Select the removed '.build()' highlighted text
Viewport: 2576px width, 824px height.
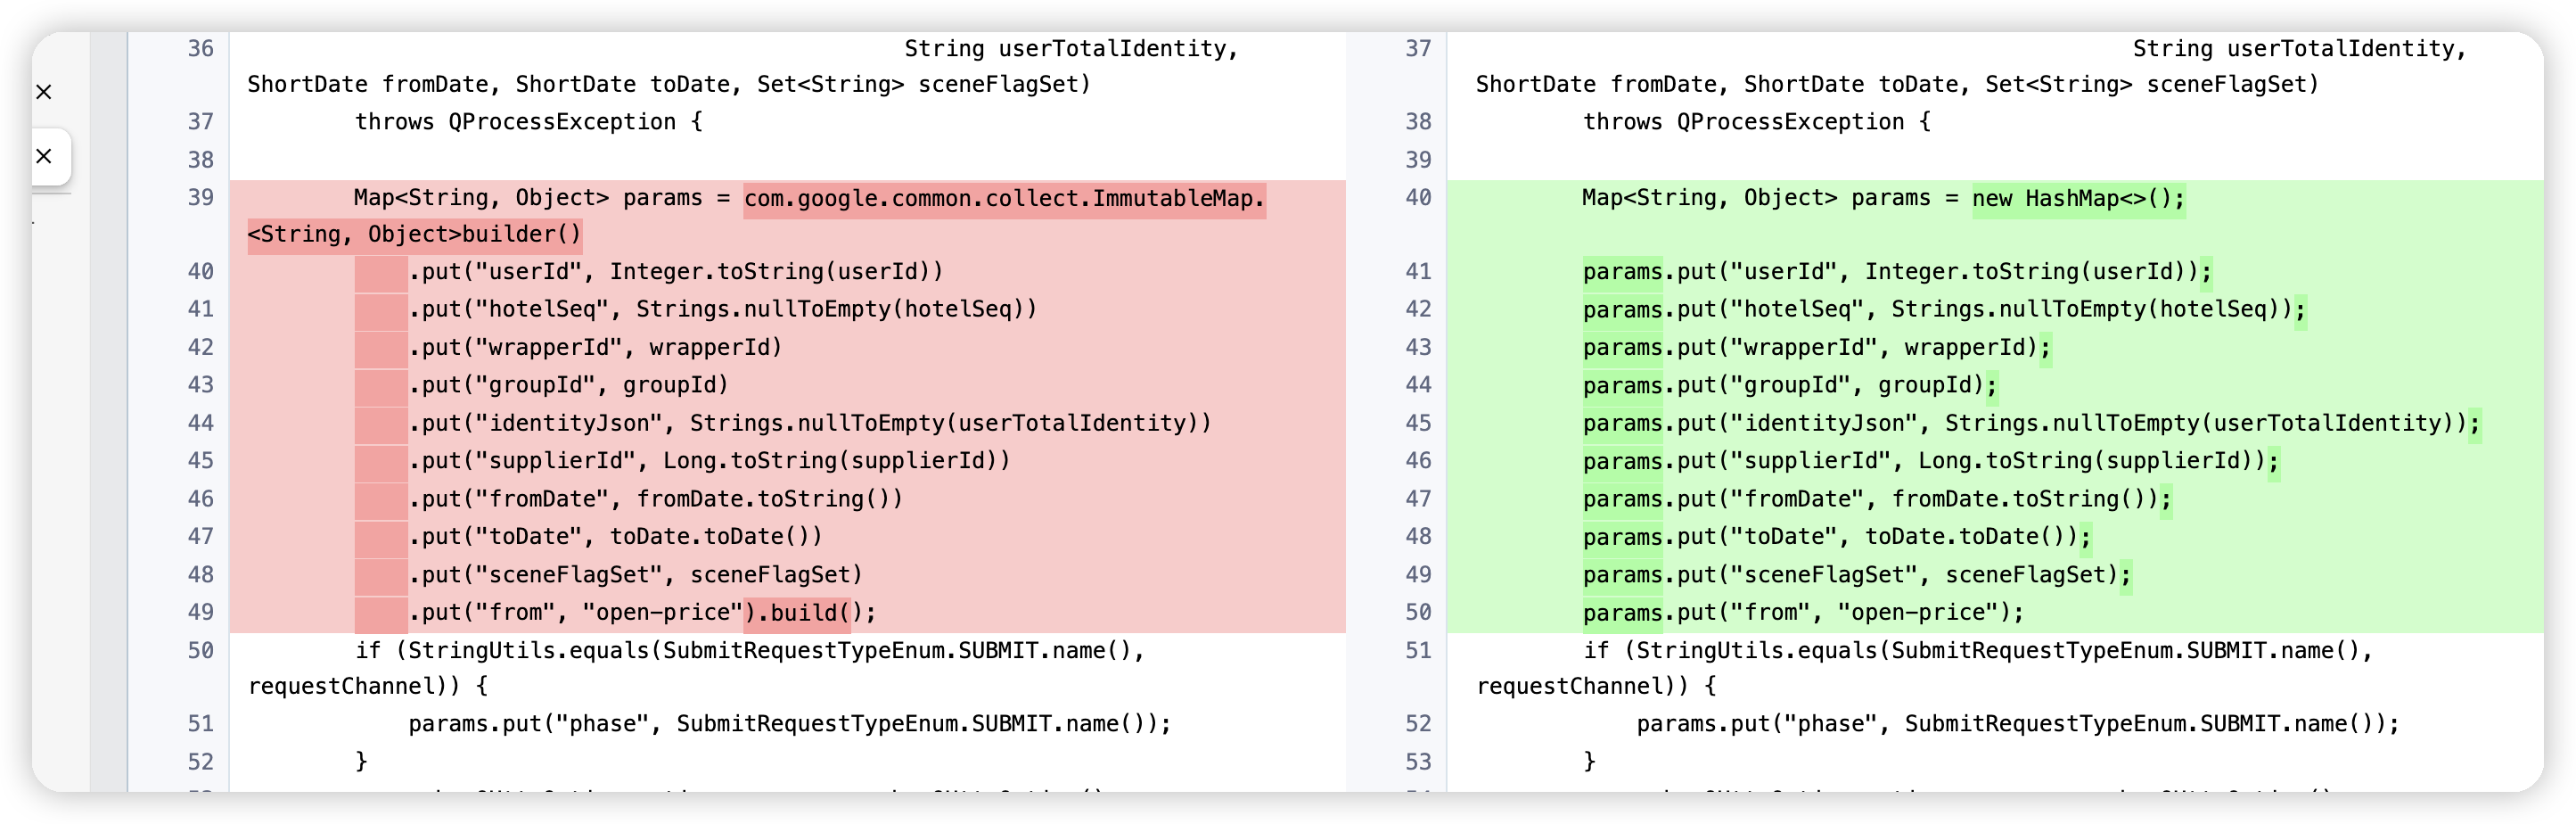coord(797,613)
